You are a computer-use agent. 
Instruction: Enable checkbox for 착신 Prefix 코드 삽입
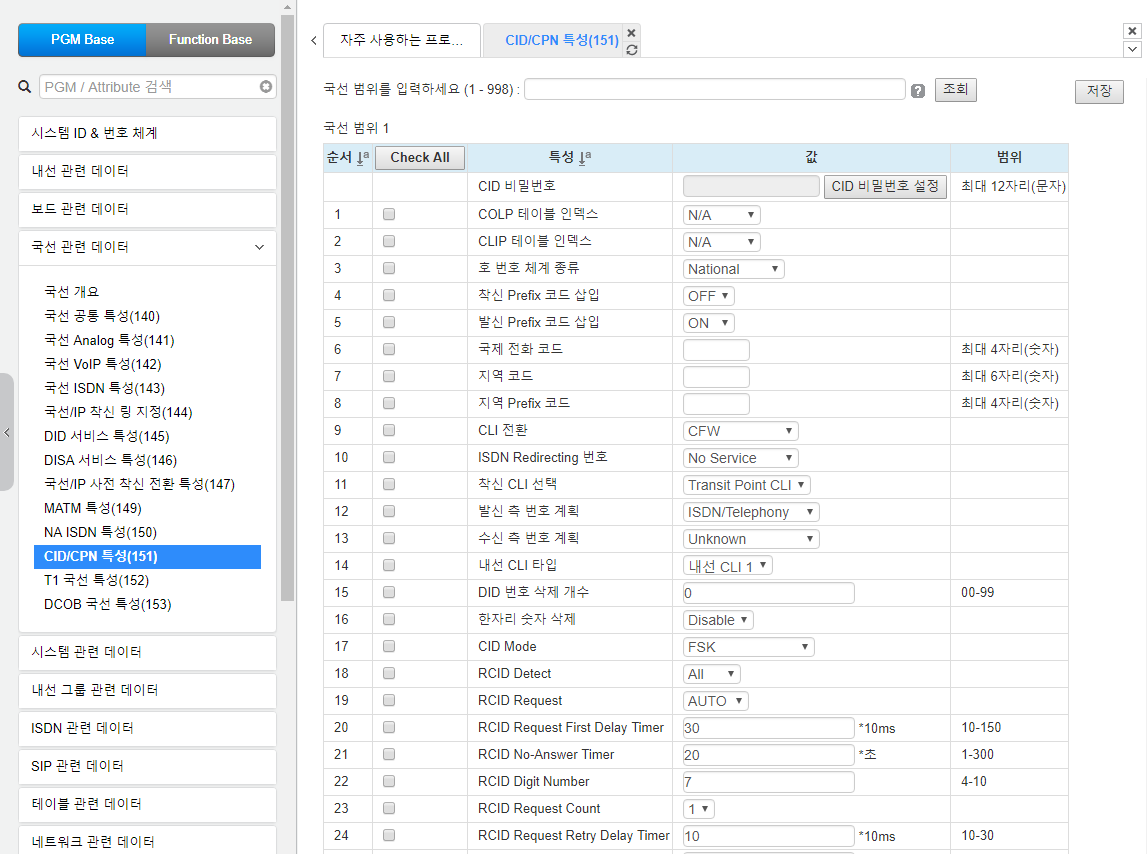(389, 296)
